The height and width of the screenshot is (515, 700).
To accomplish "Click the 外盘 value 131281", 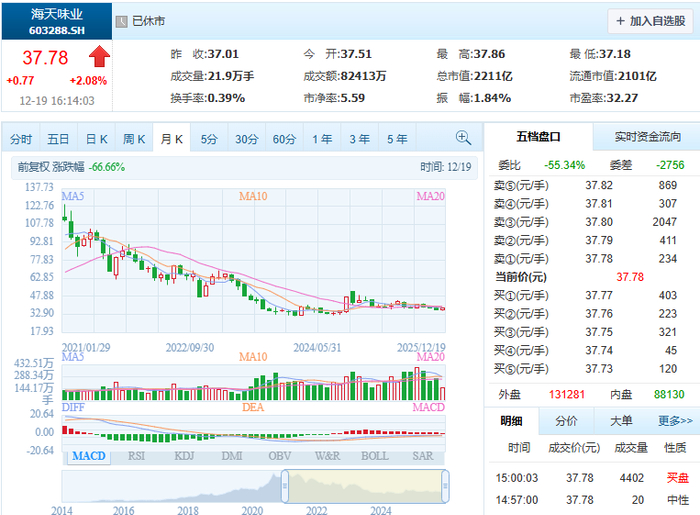I will pyautogui.click(x=567, y=395).
